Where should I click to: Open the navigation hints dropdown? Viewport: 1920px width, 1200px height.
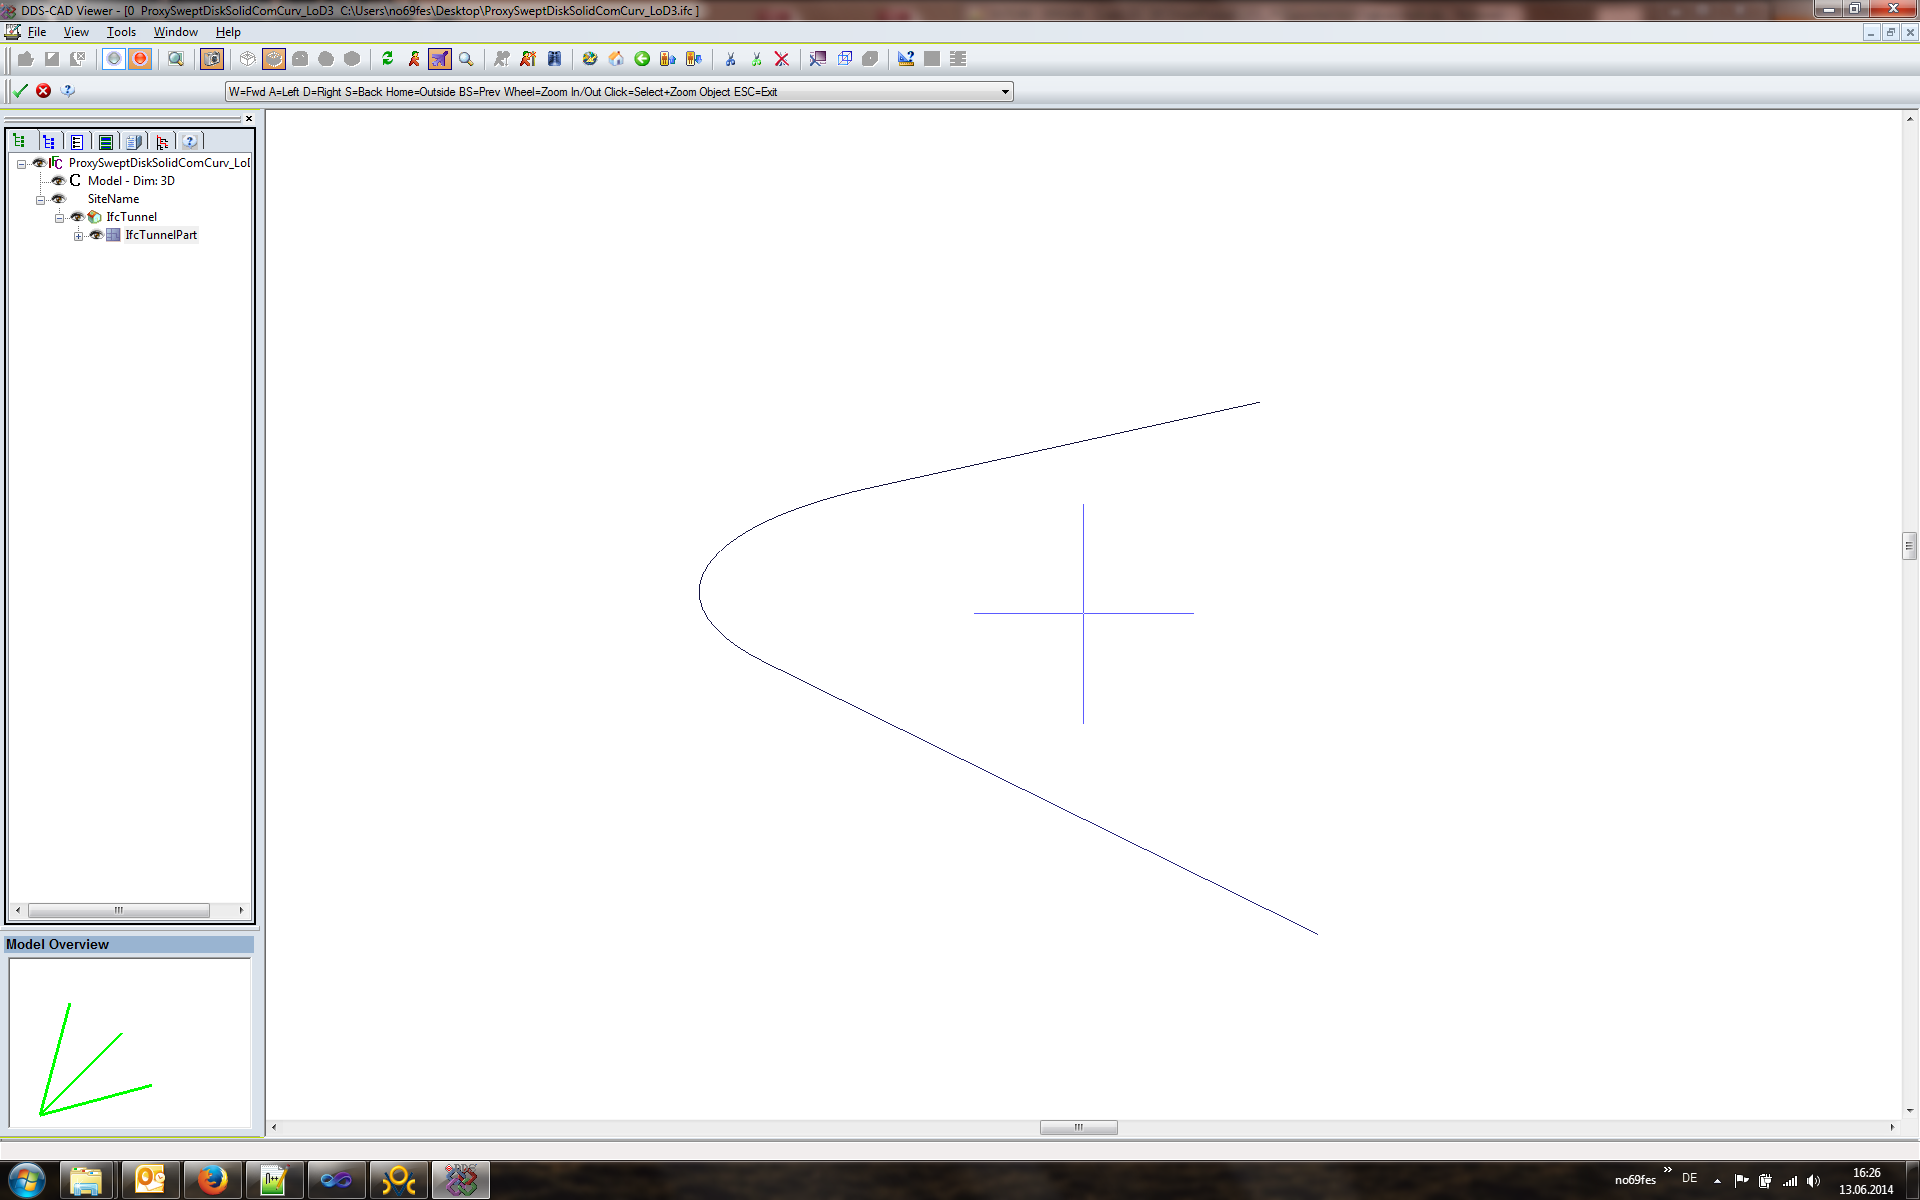click(x=1005, y=92)
